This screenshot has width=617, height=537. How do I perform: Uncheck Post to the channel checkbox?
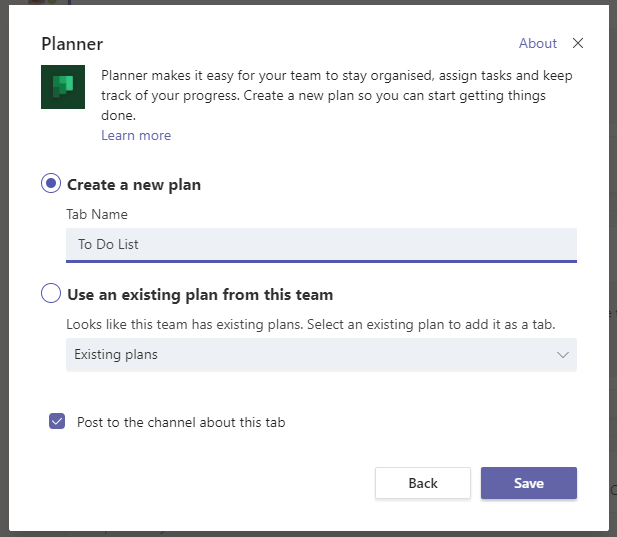[x=57, y=421]
